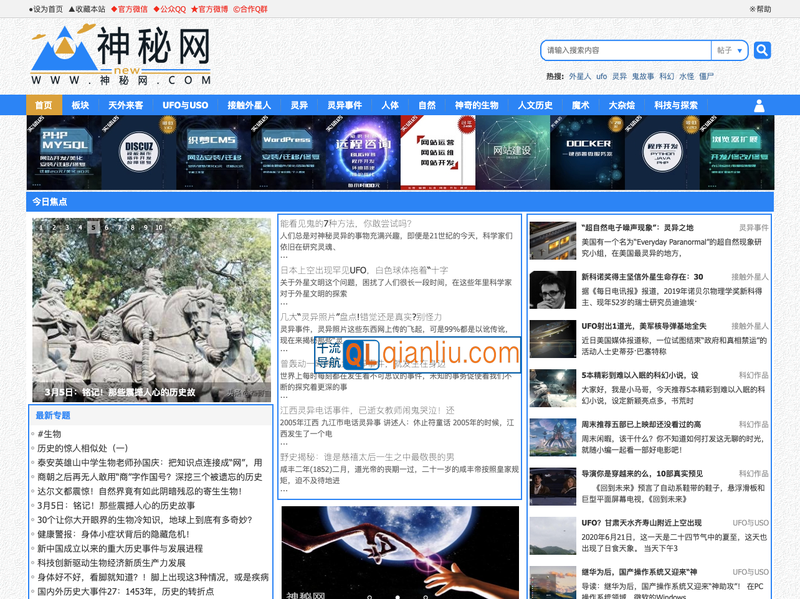
Task: Click the 神秘网 site logo
Action: [x=122, y=56]
